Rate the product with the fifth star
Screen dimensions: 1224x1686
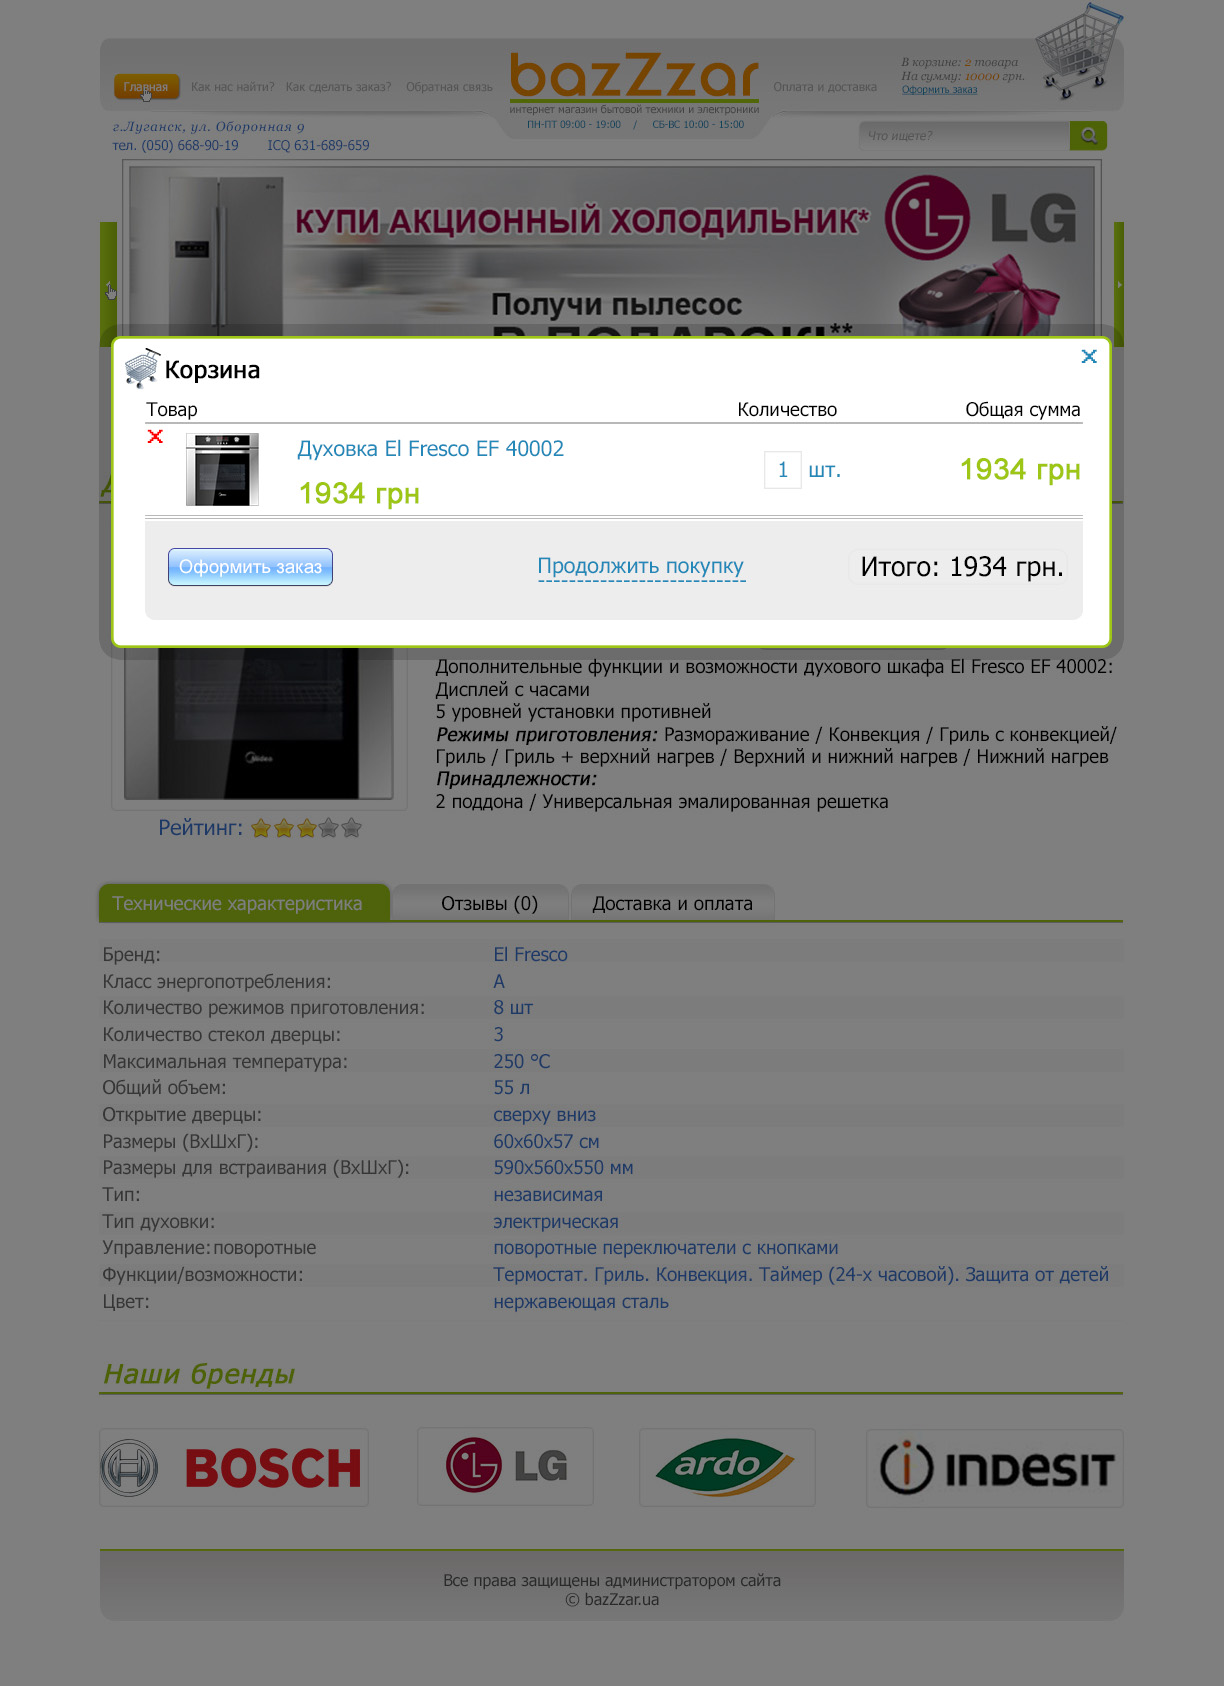pos(351,828)
